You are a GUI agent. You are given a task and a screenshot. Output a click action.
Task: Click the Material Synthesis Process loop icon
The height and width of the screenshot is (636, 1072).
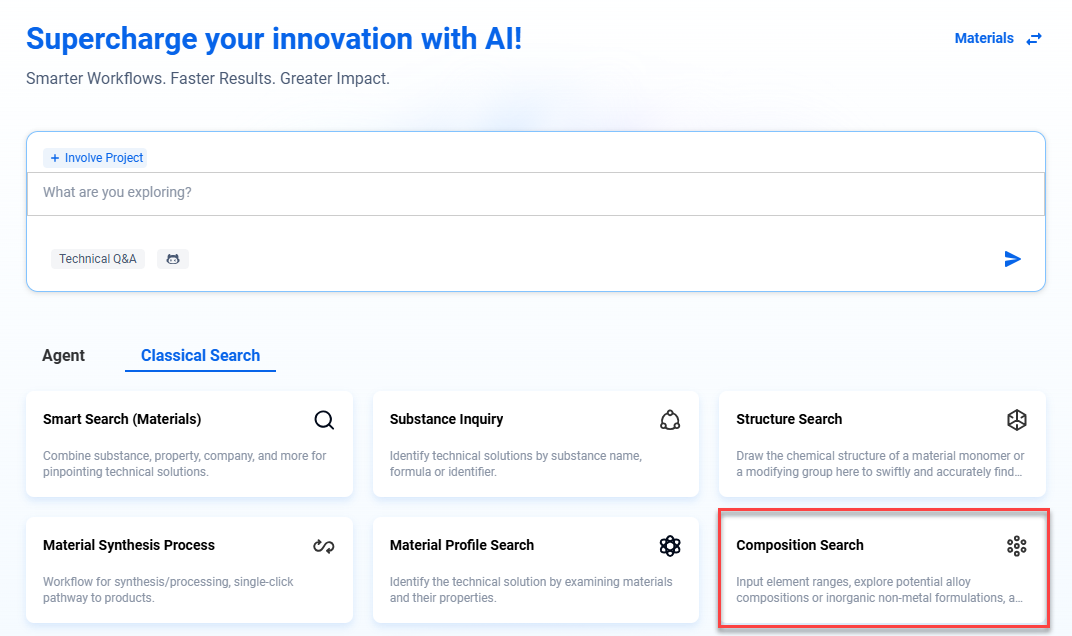[x=324, y=546]
